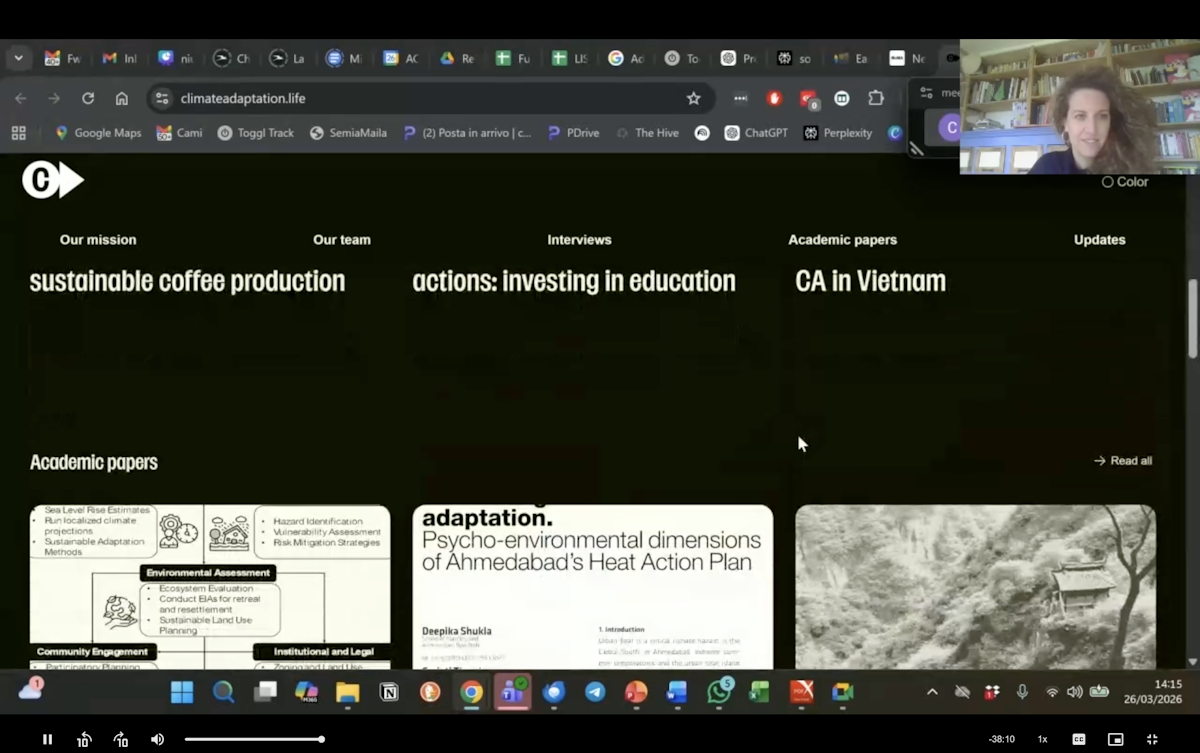The image size is (1200, 753).
Task: Reload the page with the refresh button
Action: tap(88, 98)
